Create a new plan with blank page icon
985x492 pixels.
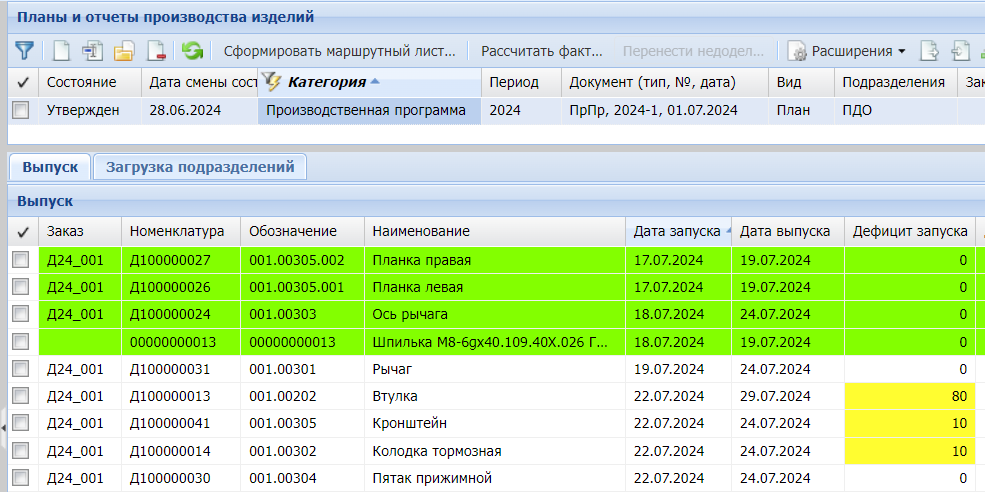[x=62, y=50]
